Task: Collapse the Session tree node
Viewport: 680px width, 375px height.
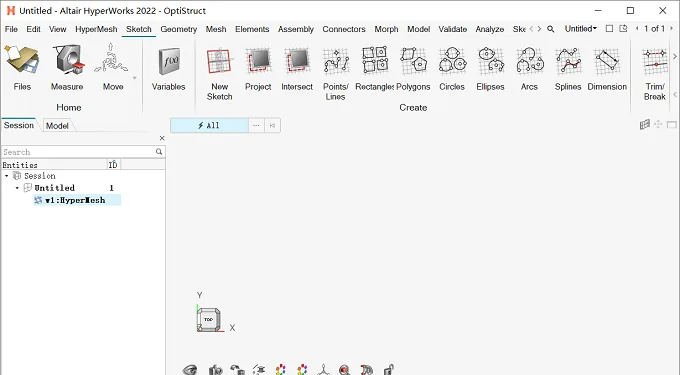Action: (7, 176)
